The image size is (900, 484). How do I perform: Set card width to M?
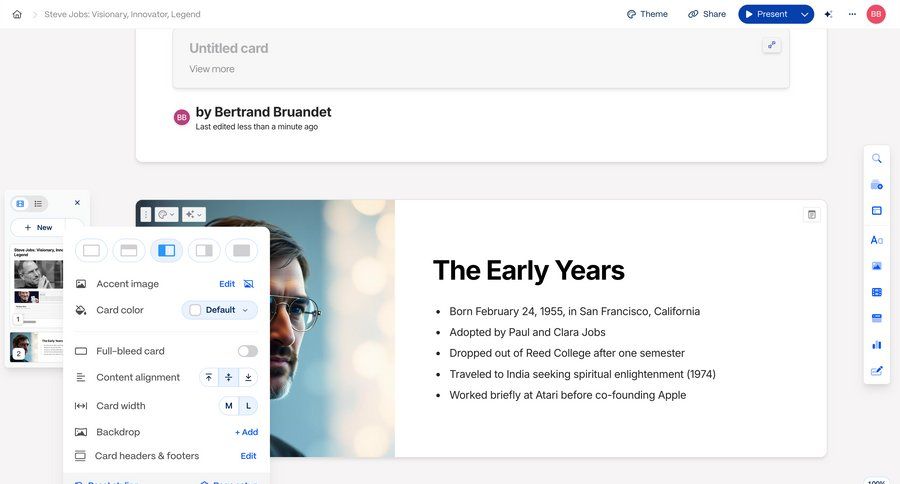[x=229, y=406]
